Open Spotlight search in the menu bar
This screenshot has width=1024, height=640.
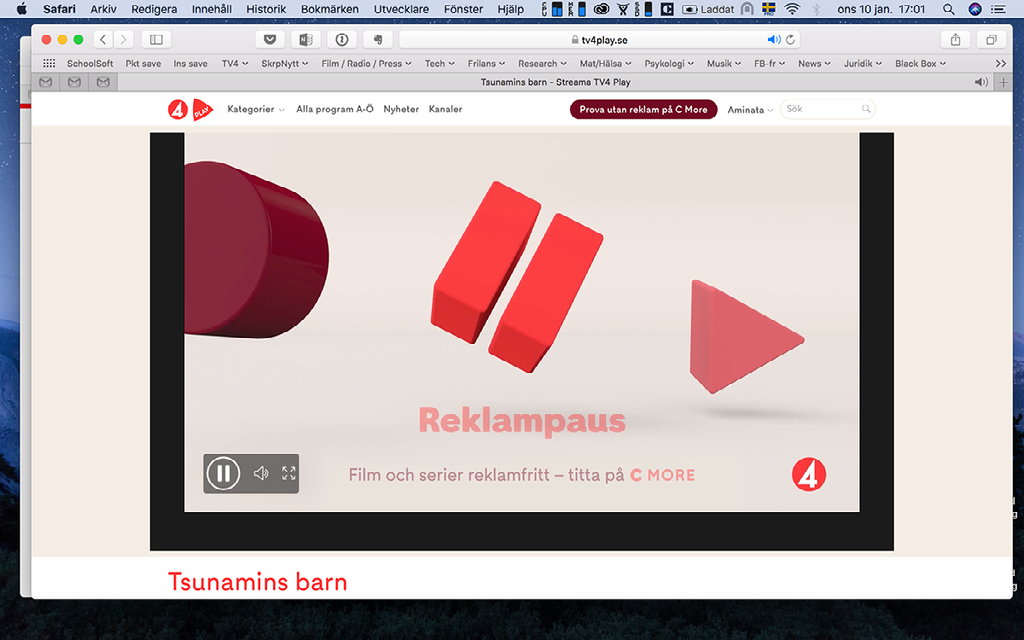(x=949, y=9)
